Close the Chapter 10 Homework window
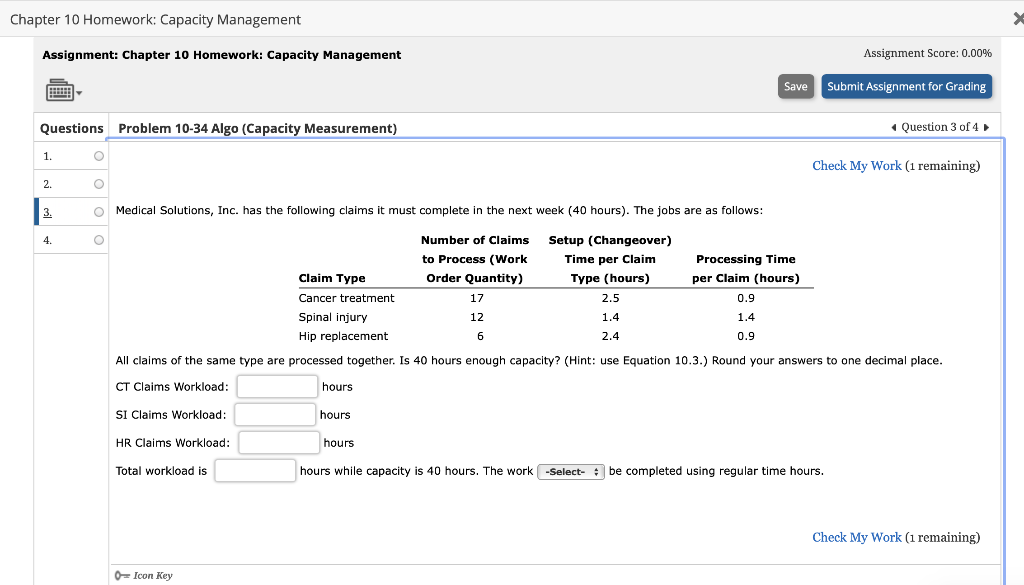This screenshot has width=1024, height=585. (1017, 18)
